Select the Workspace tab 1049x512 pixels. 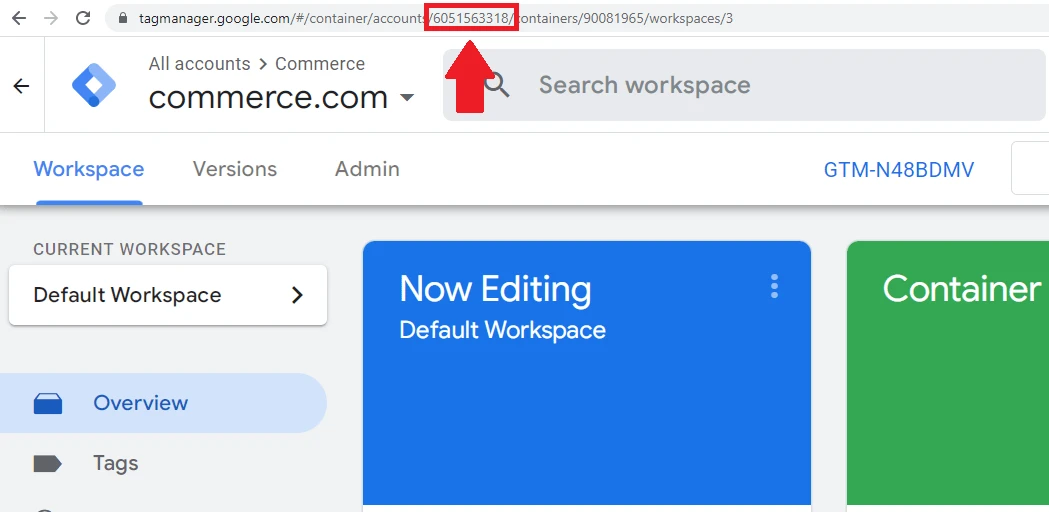click(89, 170)
